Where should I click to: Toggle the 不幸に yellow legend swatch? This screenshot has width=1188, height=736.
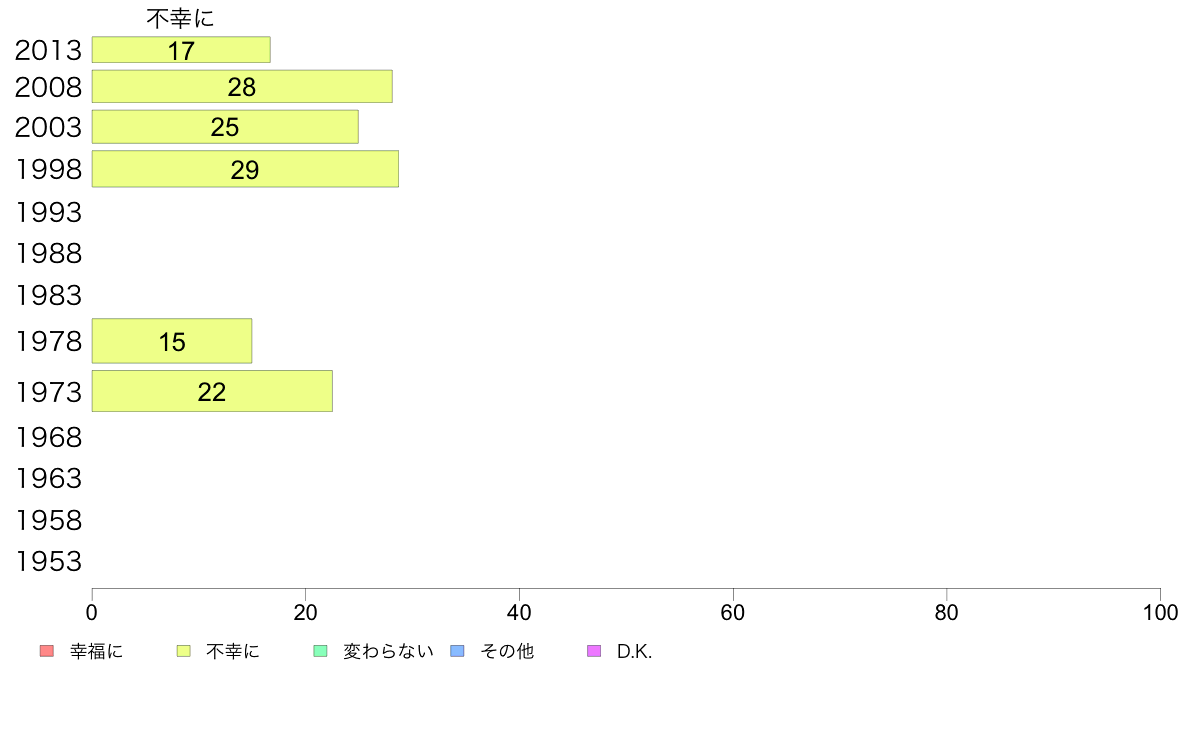tap(183, 651)
